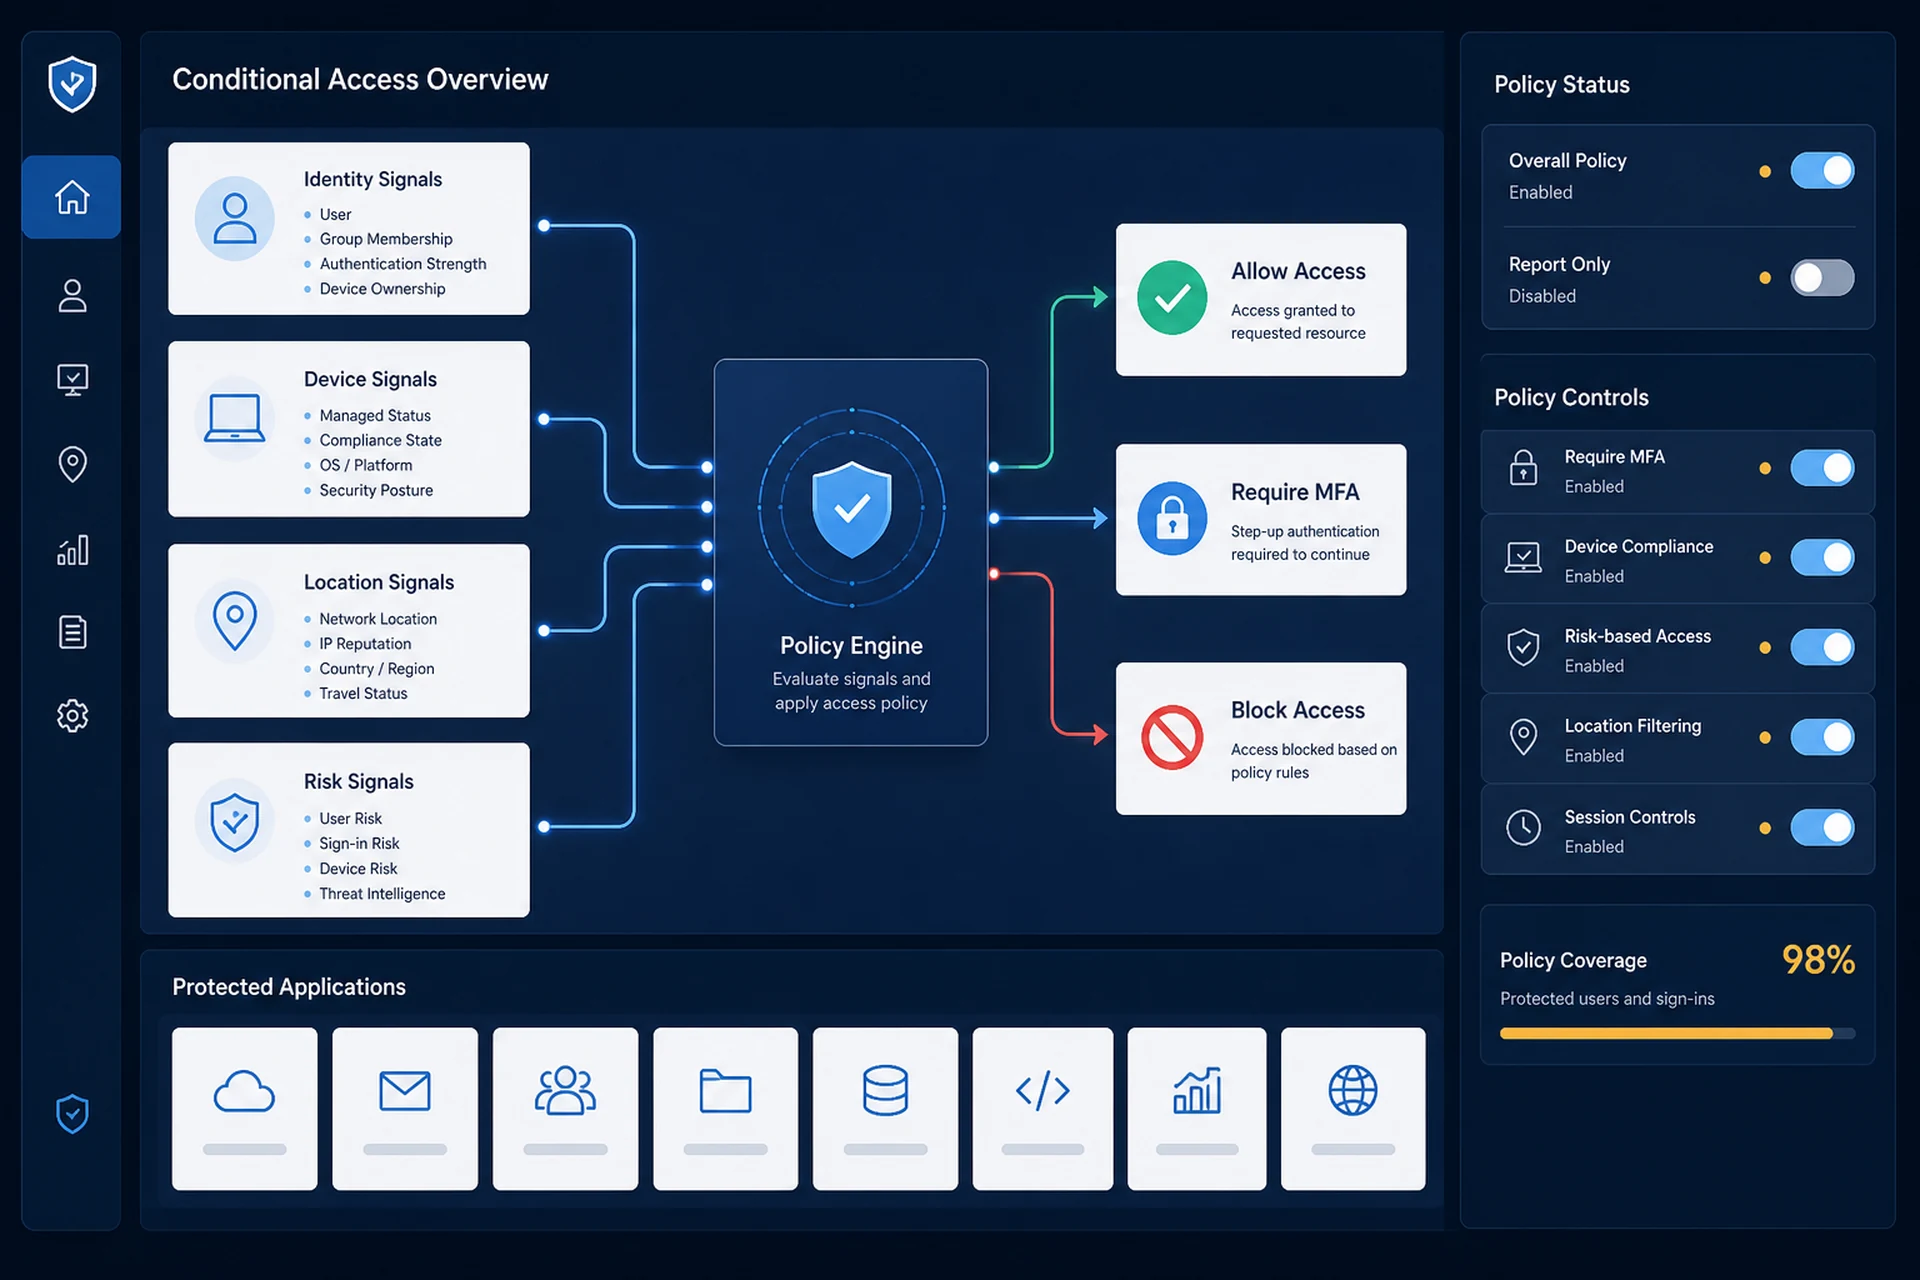Click the Authentication Strength list item
Image resolution: width=1920 pixels, height=1280 pixels.
pos(403,264)
